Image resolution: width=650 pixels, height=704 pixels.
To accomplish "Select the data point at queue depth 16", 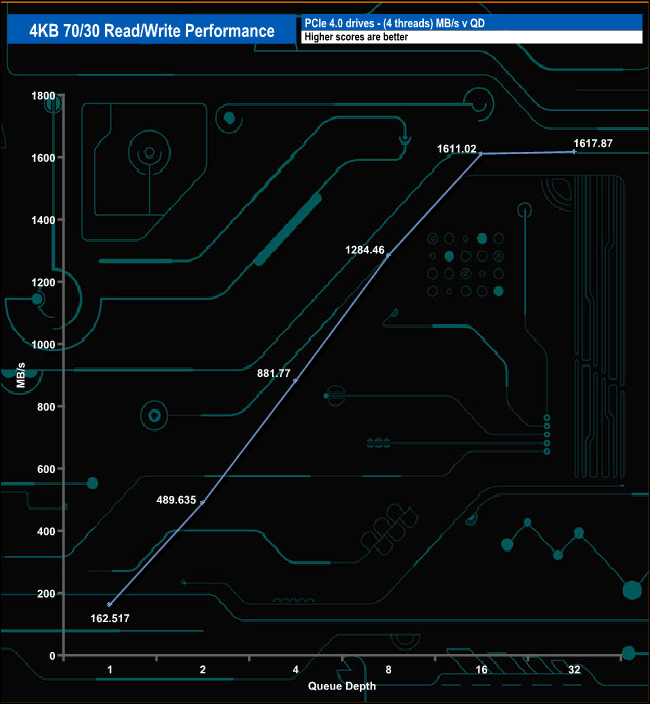I will click(481, 154).
